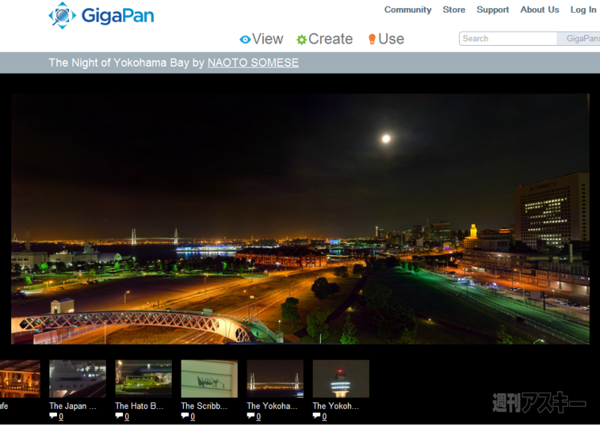Focus the Search input field
Screen dimensions: 600x427
508,38
